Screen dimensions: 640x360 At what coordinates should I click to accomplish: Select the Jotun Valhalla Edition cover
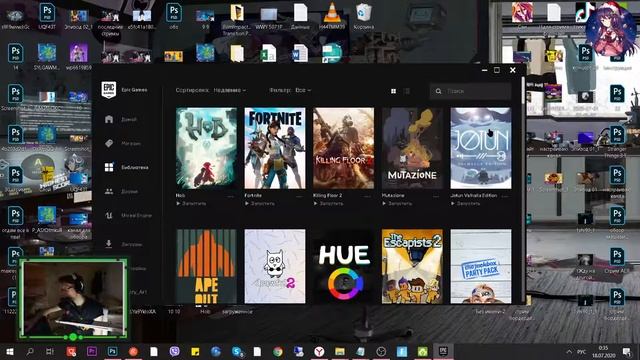[x=481, y=148]
